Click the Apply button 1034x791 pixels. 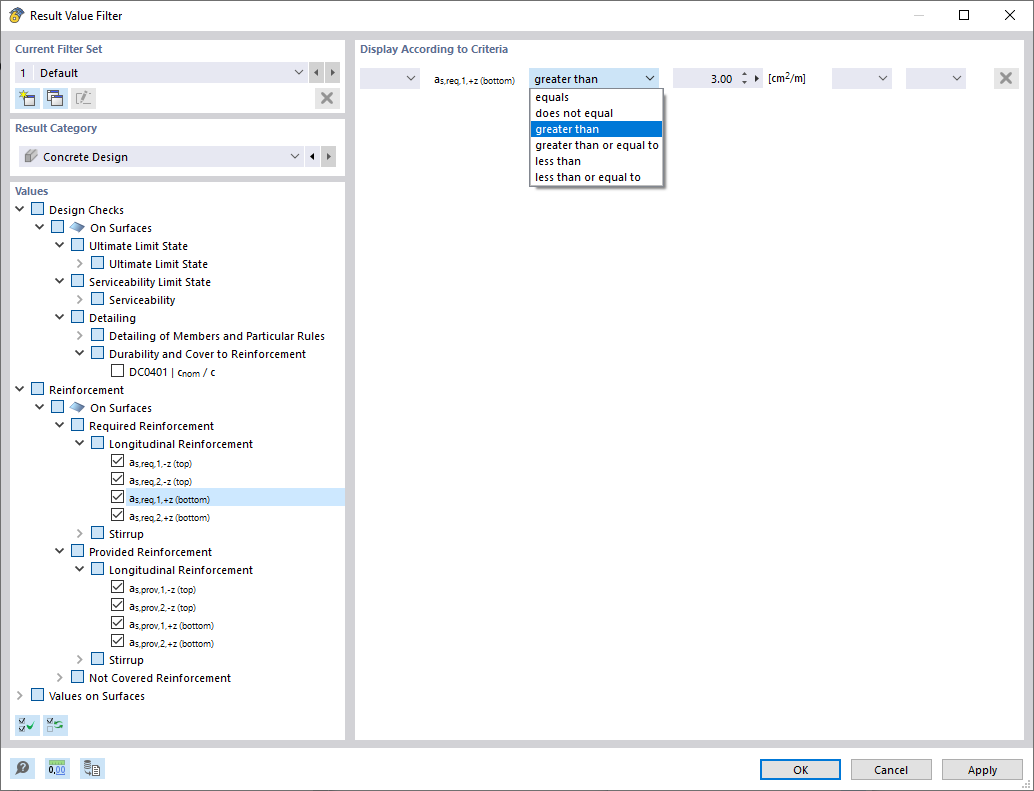[x=982, y=769]
